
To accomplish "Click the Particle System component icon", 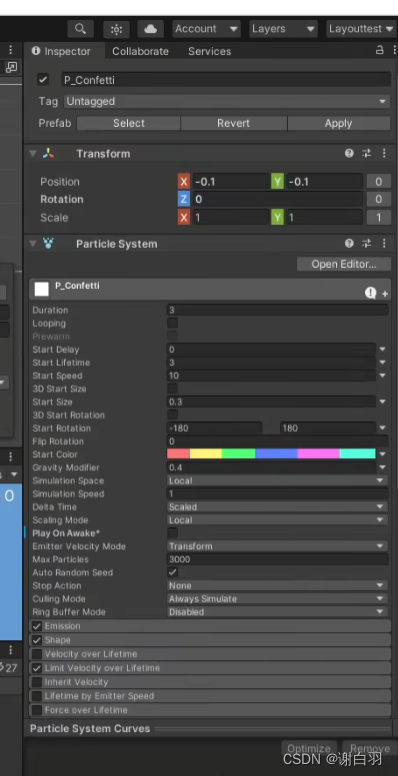I will point(48,243).
